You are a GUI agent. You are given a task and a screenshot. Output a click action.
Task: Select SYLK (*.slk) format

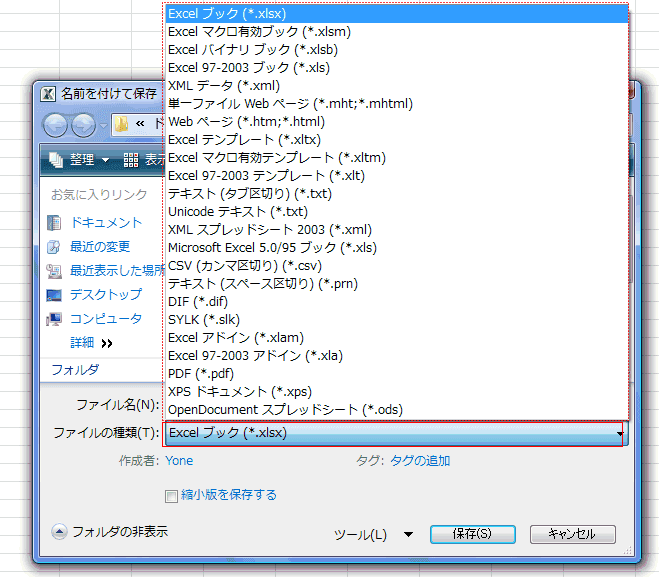point(395,320)
